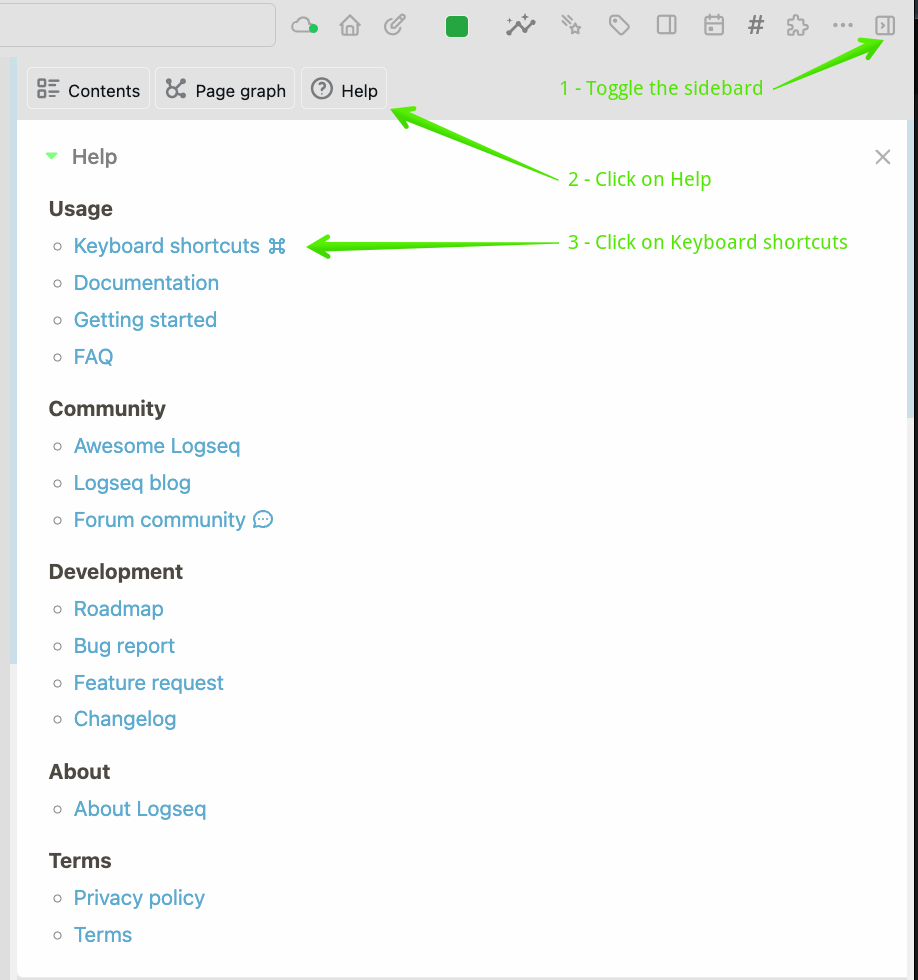Open the Documentation link
This screenshot has width=918, height=980.
146,282
